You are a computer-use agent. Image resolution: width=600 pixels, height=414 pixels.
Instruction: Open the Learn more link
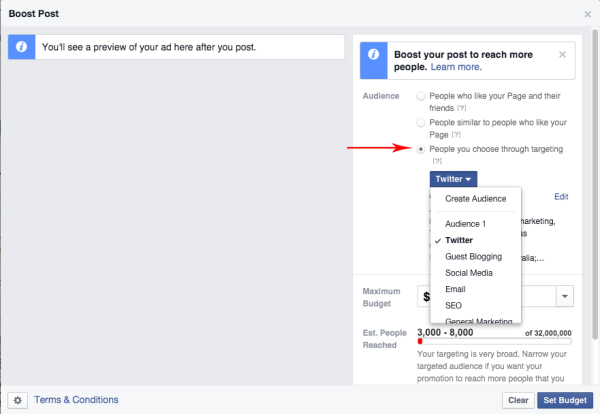coord(456,67)
